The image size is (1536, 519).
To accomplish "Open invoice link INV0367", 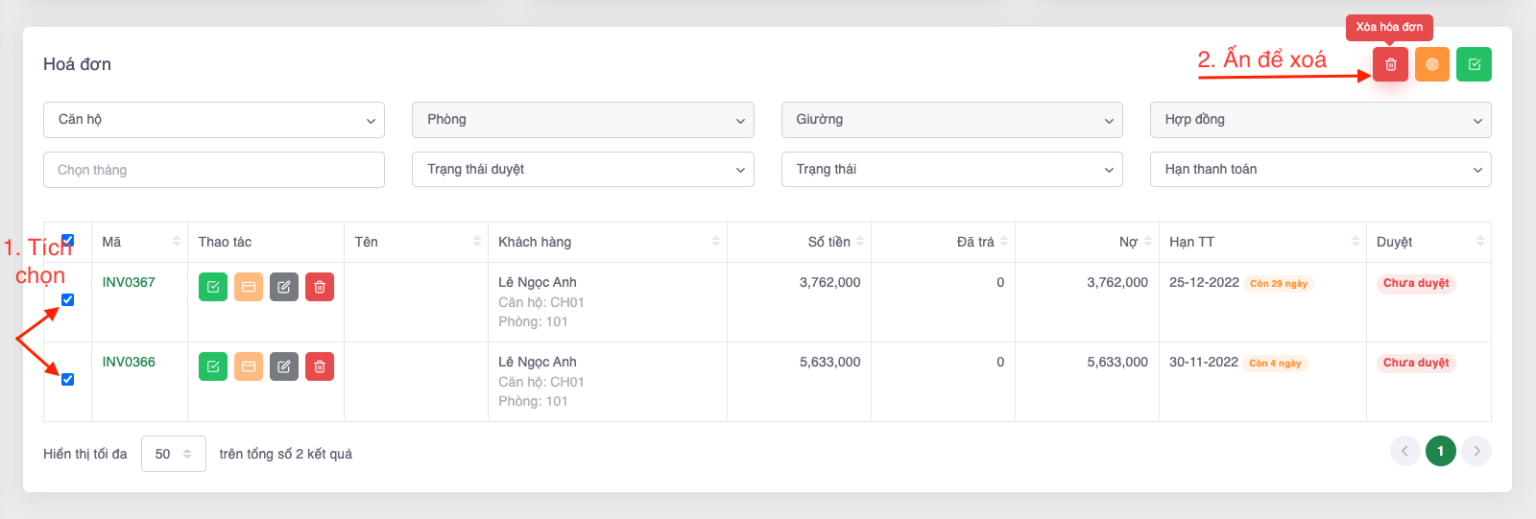I will click(129, 282).
